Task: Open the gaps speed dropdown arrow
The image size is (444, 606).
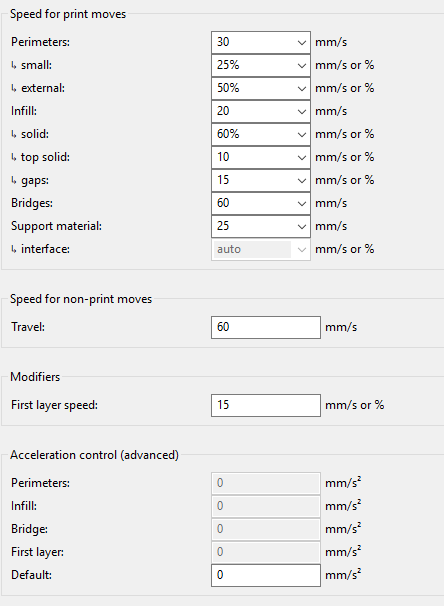Action: [x=302, y=180]
